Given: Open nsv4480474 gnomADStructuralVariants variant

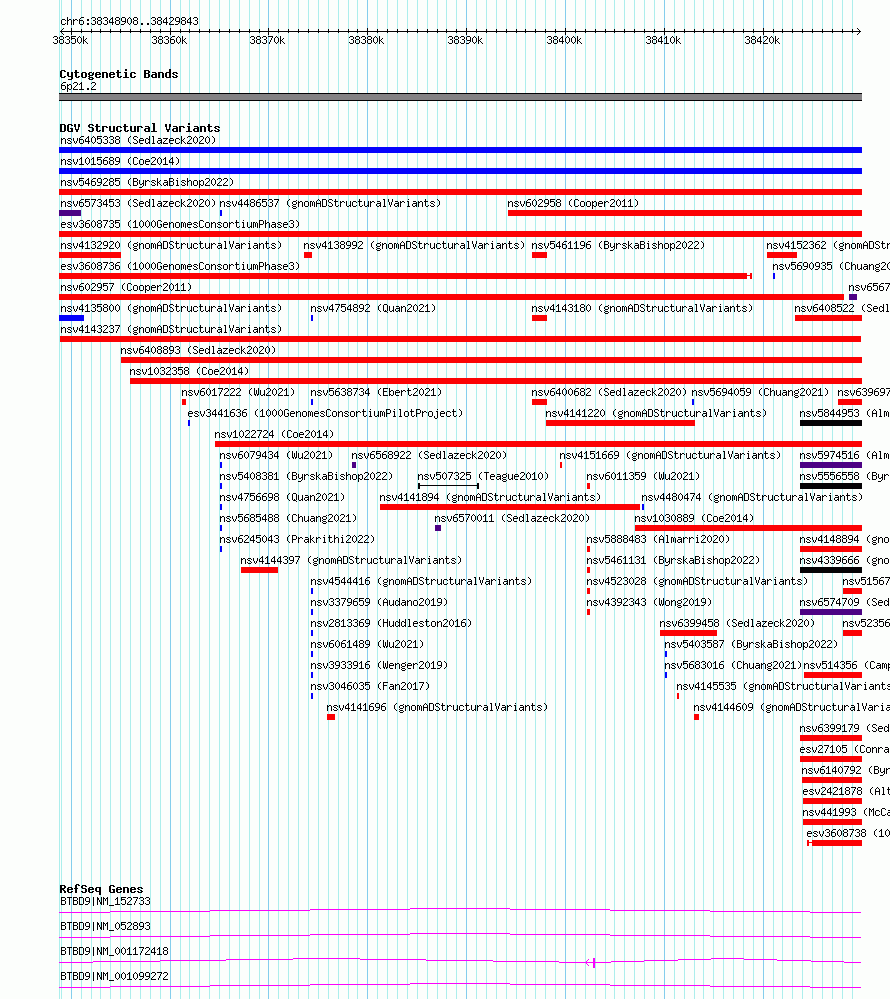Looking at the screenshot, I should pyautogui.click(x=752, y=498).
